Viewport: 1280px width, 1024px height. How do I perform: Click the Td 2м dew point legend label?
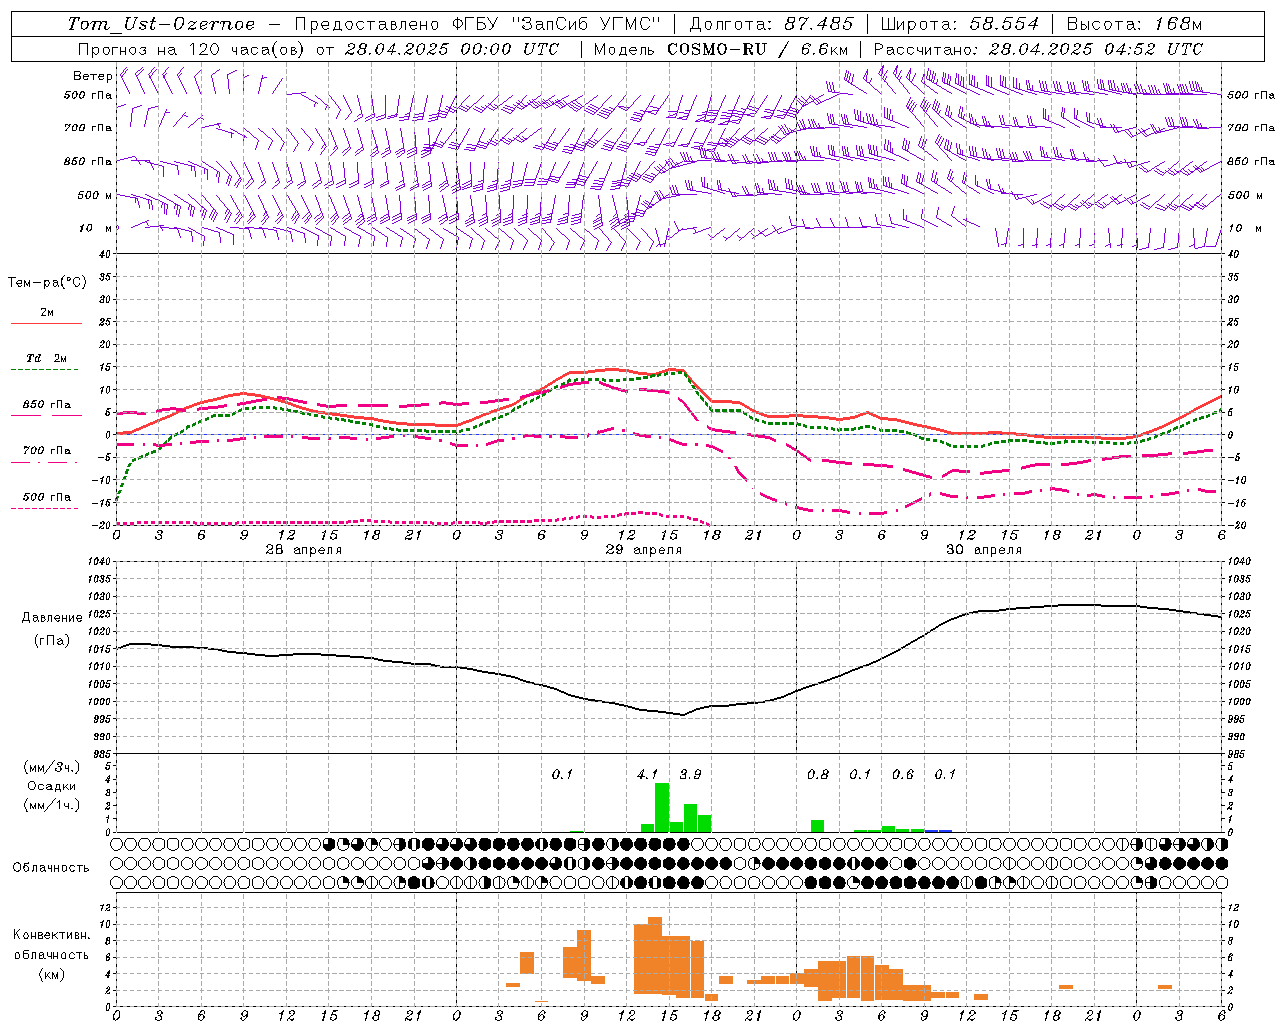[x=47, y=358]
